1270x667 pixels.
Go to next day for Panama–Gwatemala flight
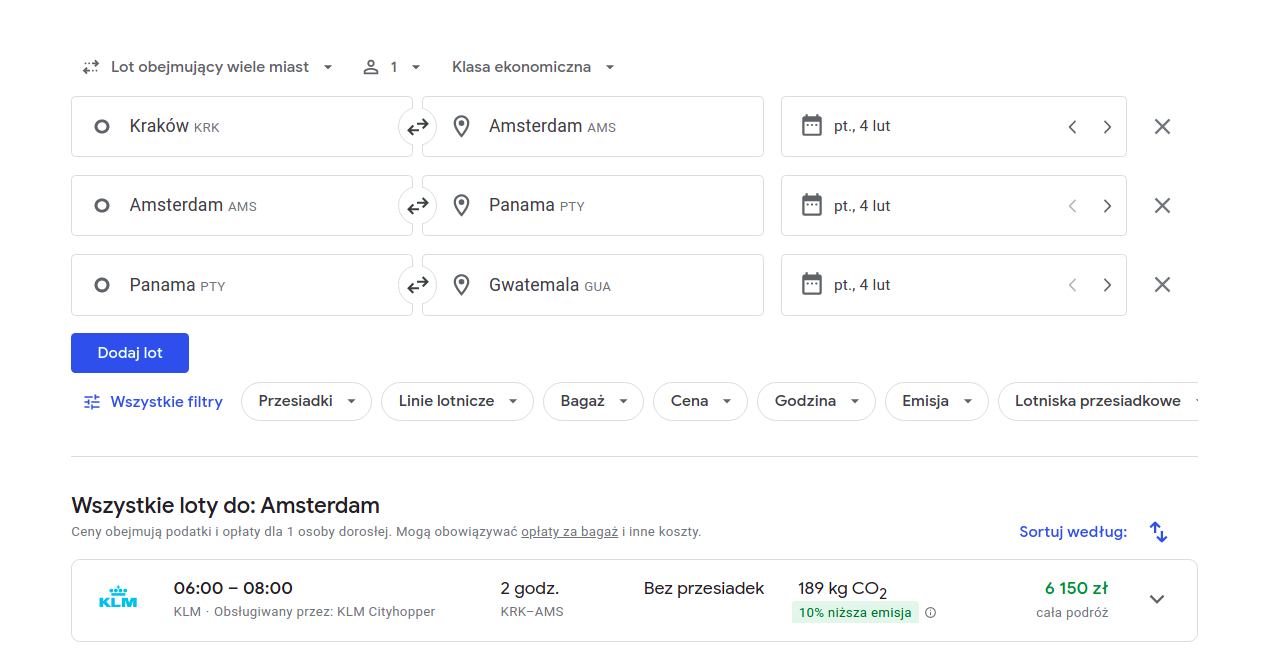click(1107, 285)
